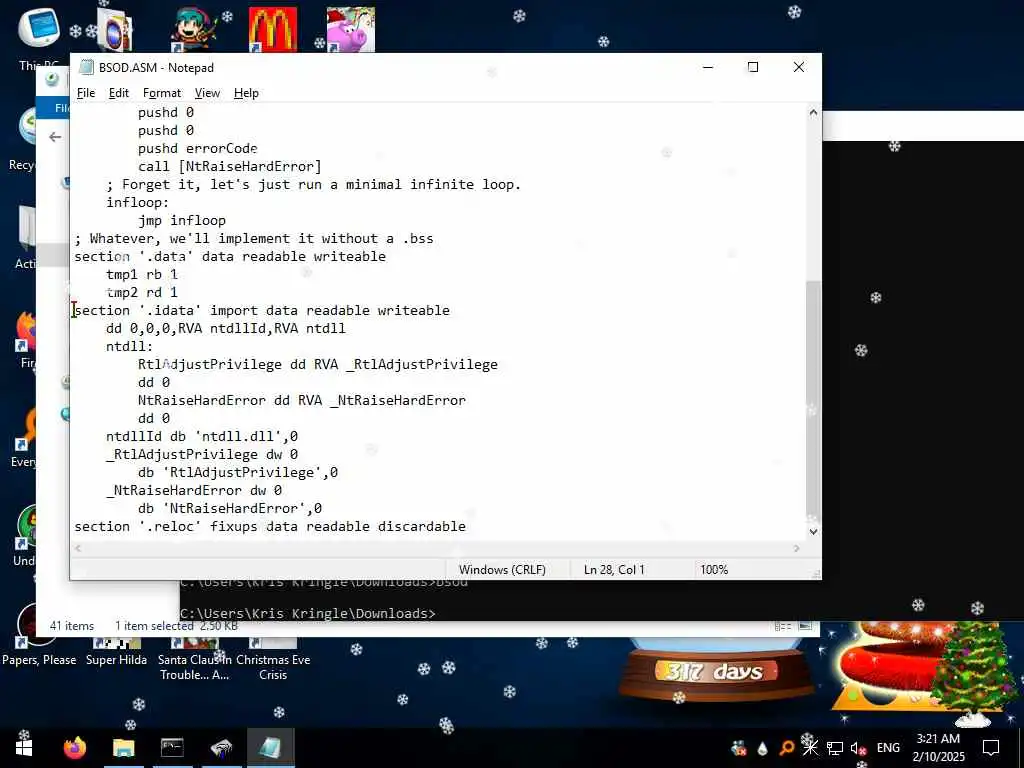
Task: Switch File Explorer to details view icon
Action: click(782, 626)
